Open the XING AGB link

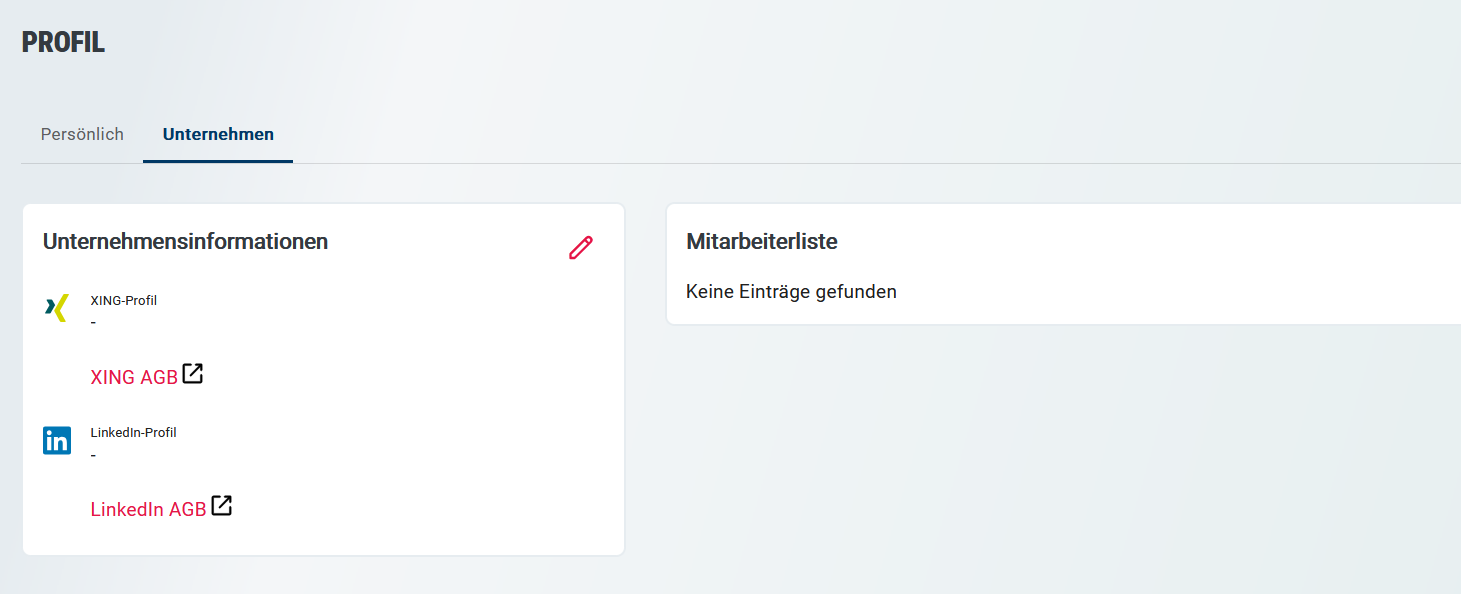pyautogui.click(x=134, y=376)
